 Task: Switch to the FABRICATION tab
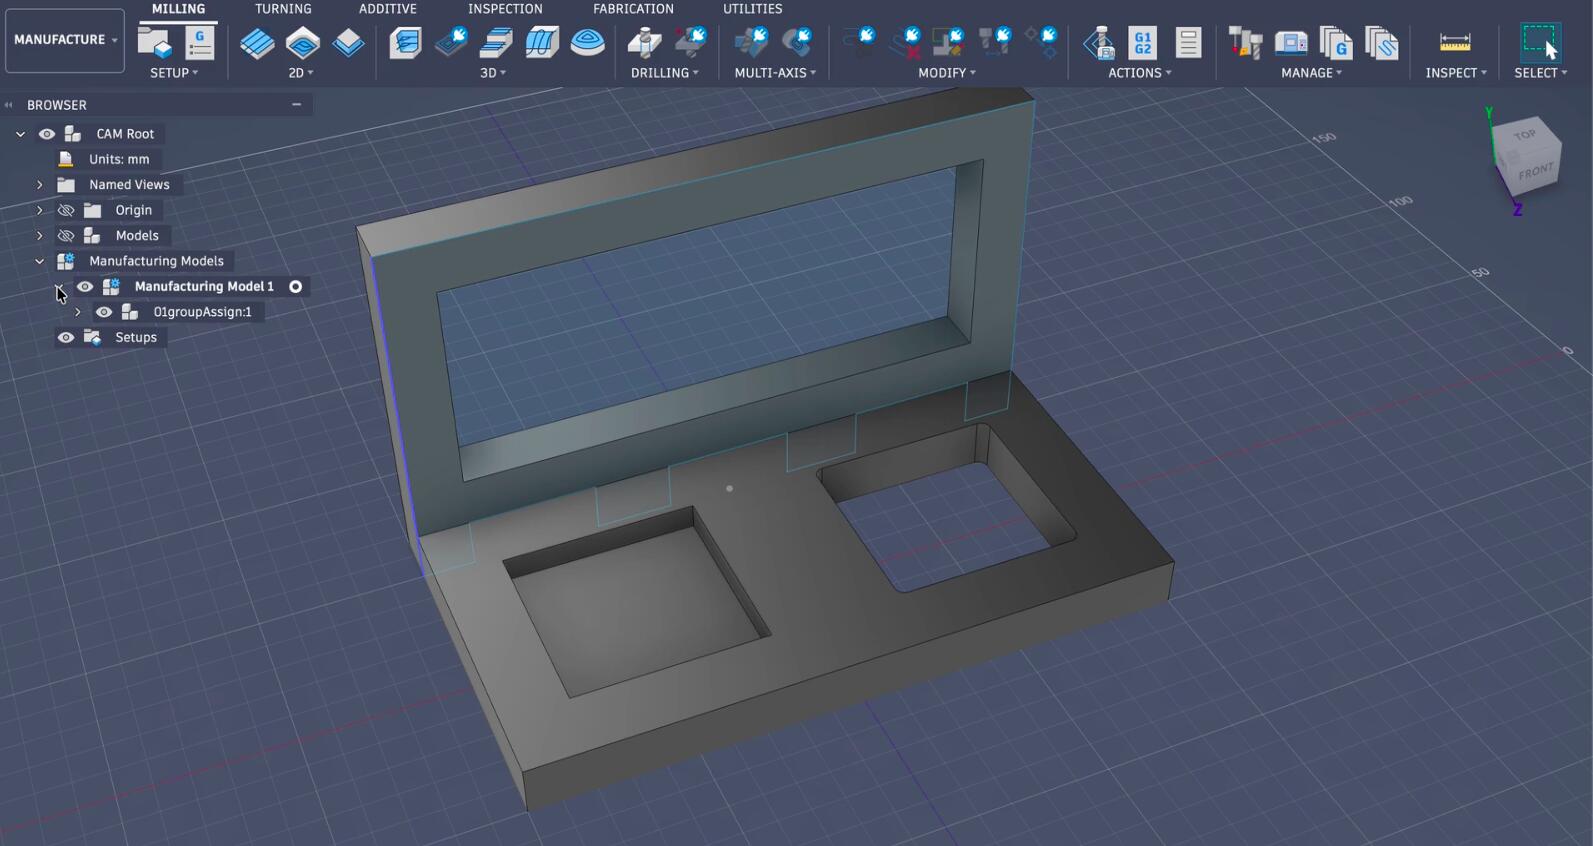pyautogui.click(x=633, y=9)
